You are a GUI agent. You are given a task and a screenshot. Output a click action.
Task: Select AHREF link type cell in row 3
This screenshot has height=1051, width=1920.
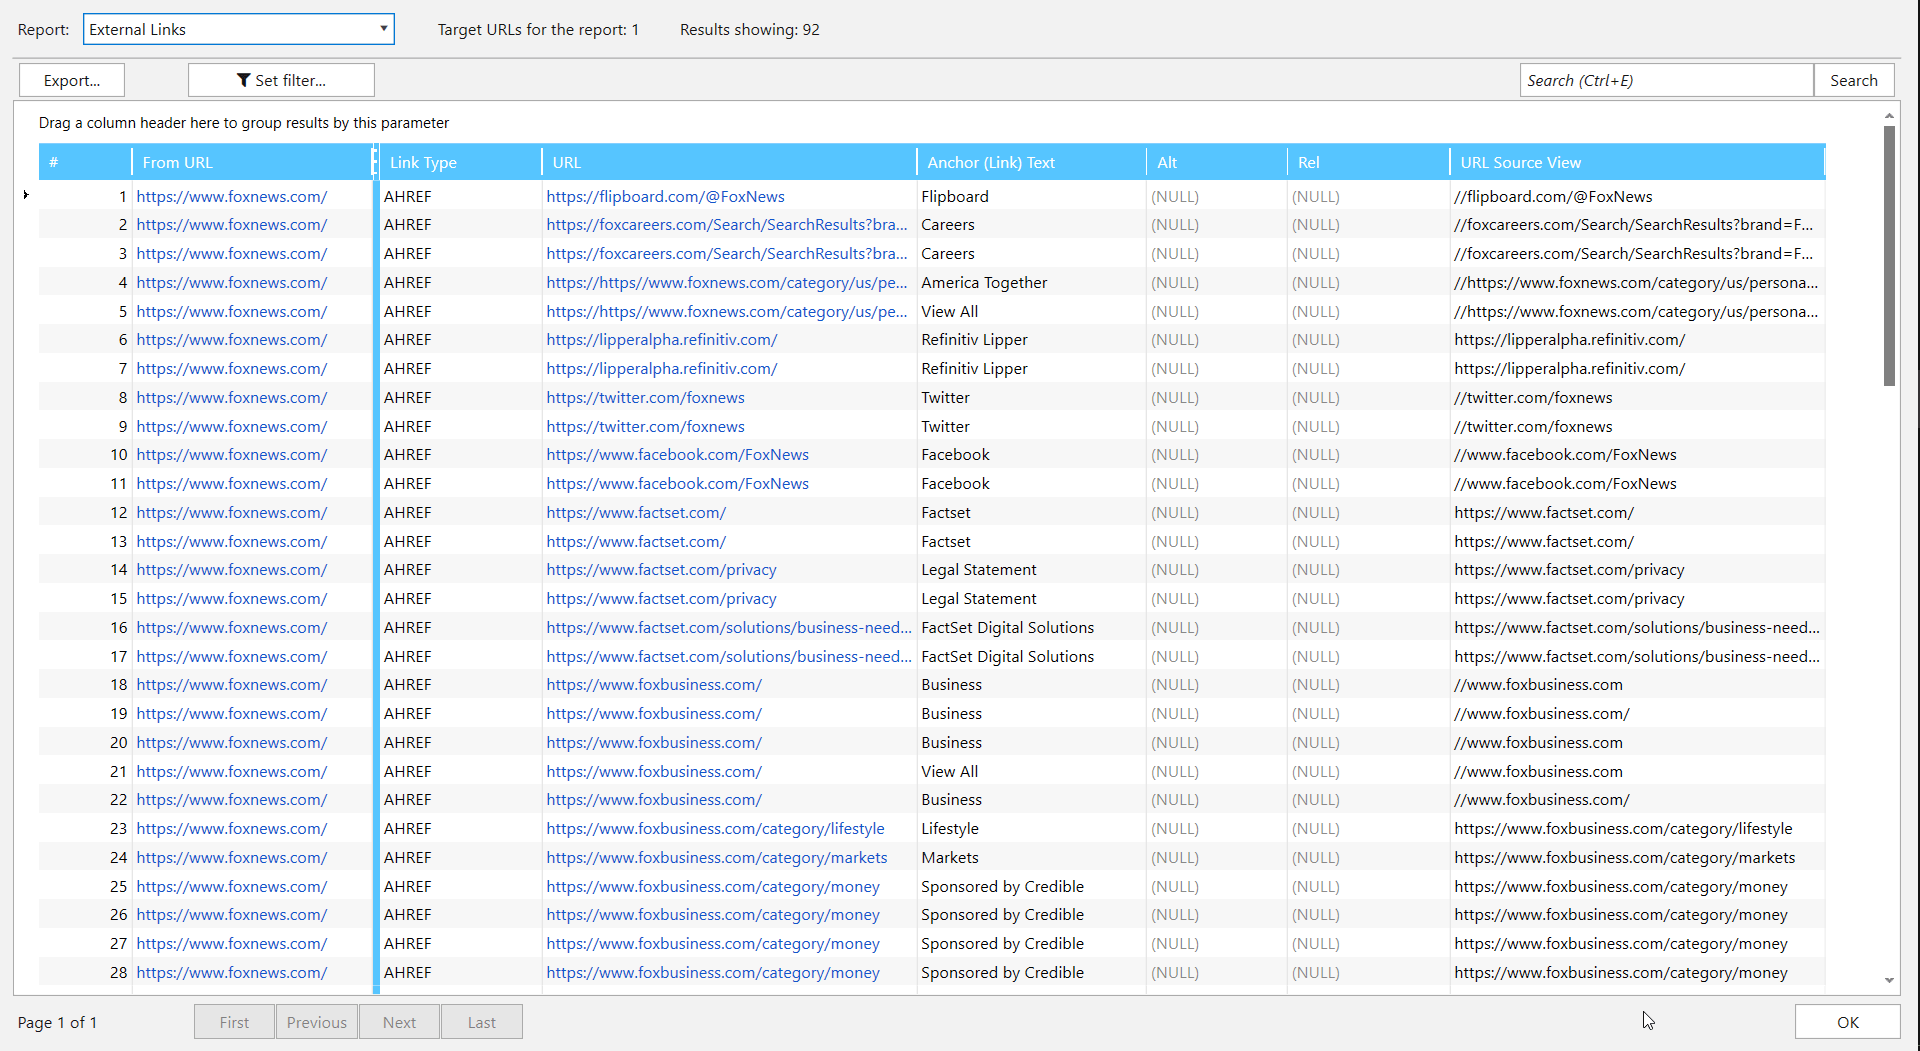pyautogui.click(x=460, y=254)
